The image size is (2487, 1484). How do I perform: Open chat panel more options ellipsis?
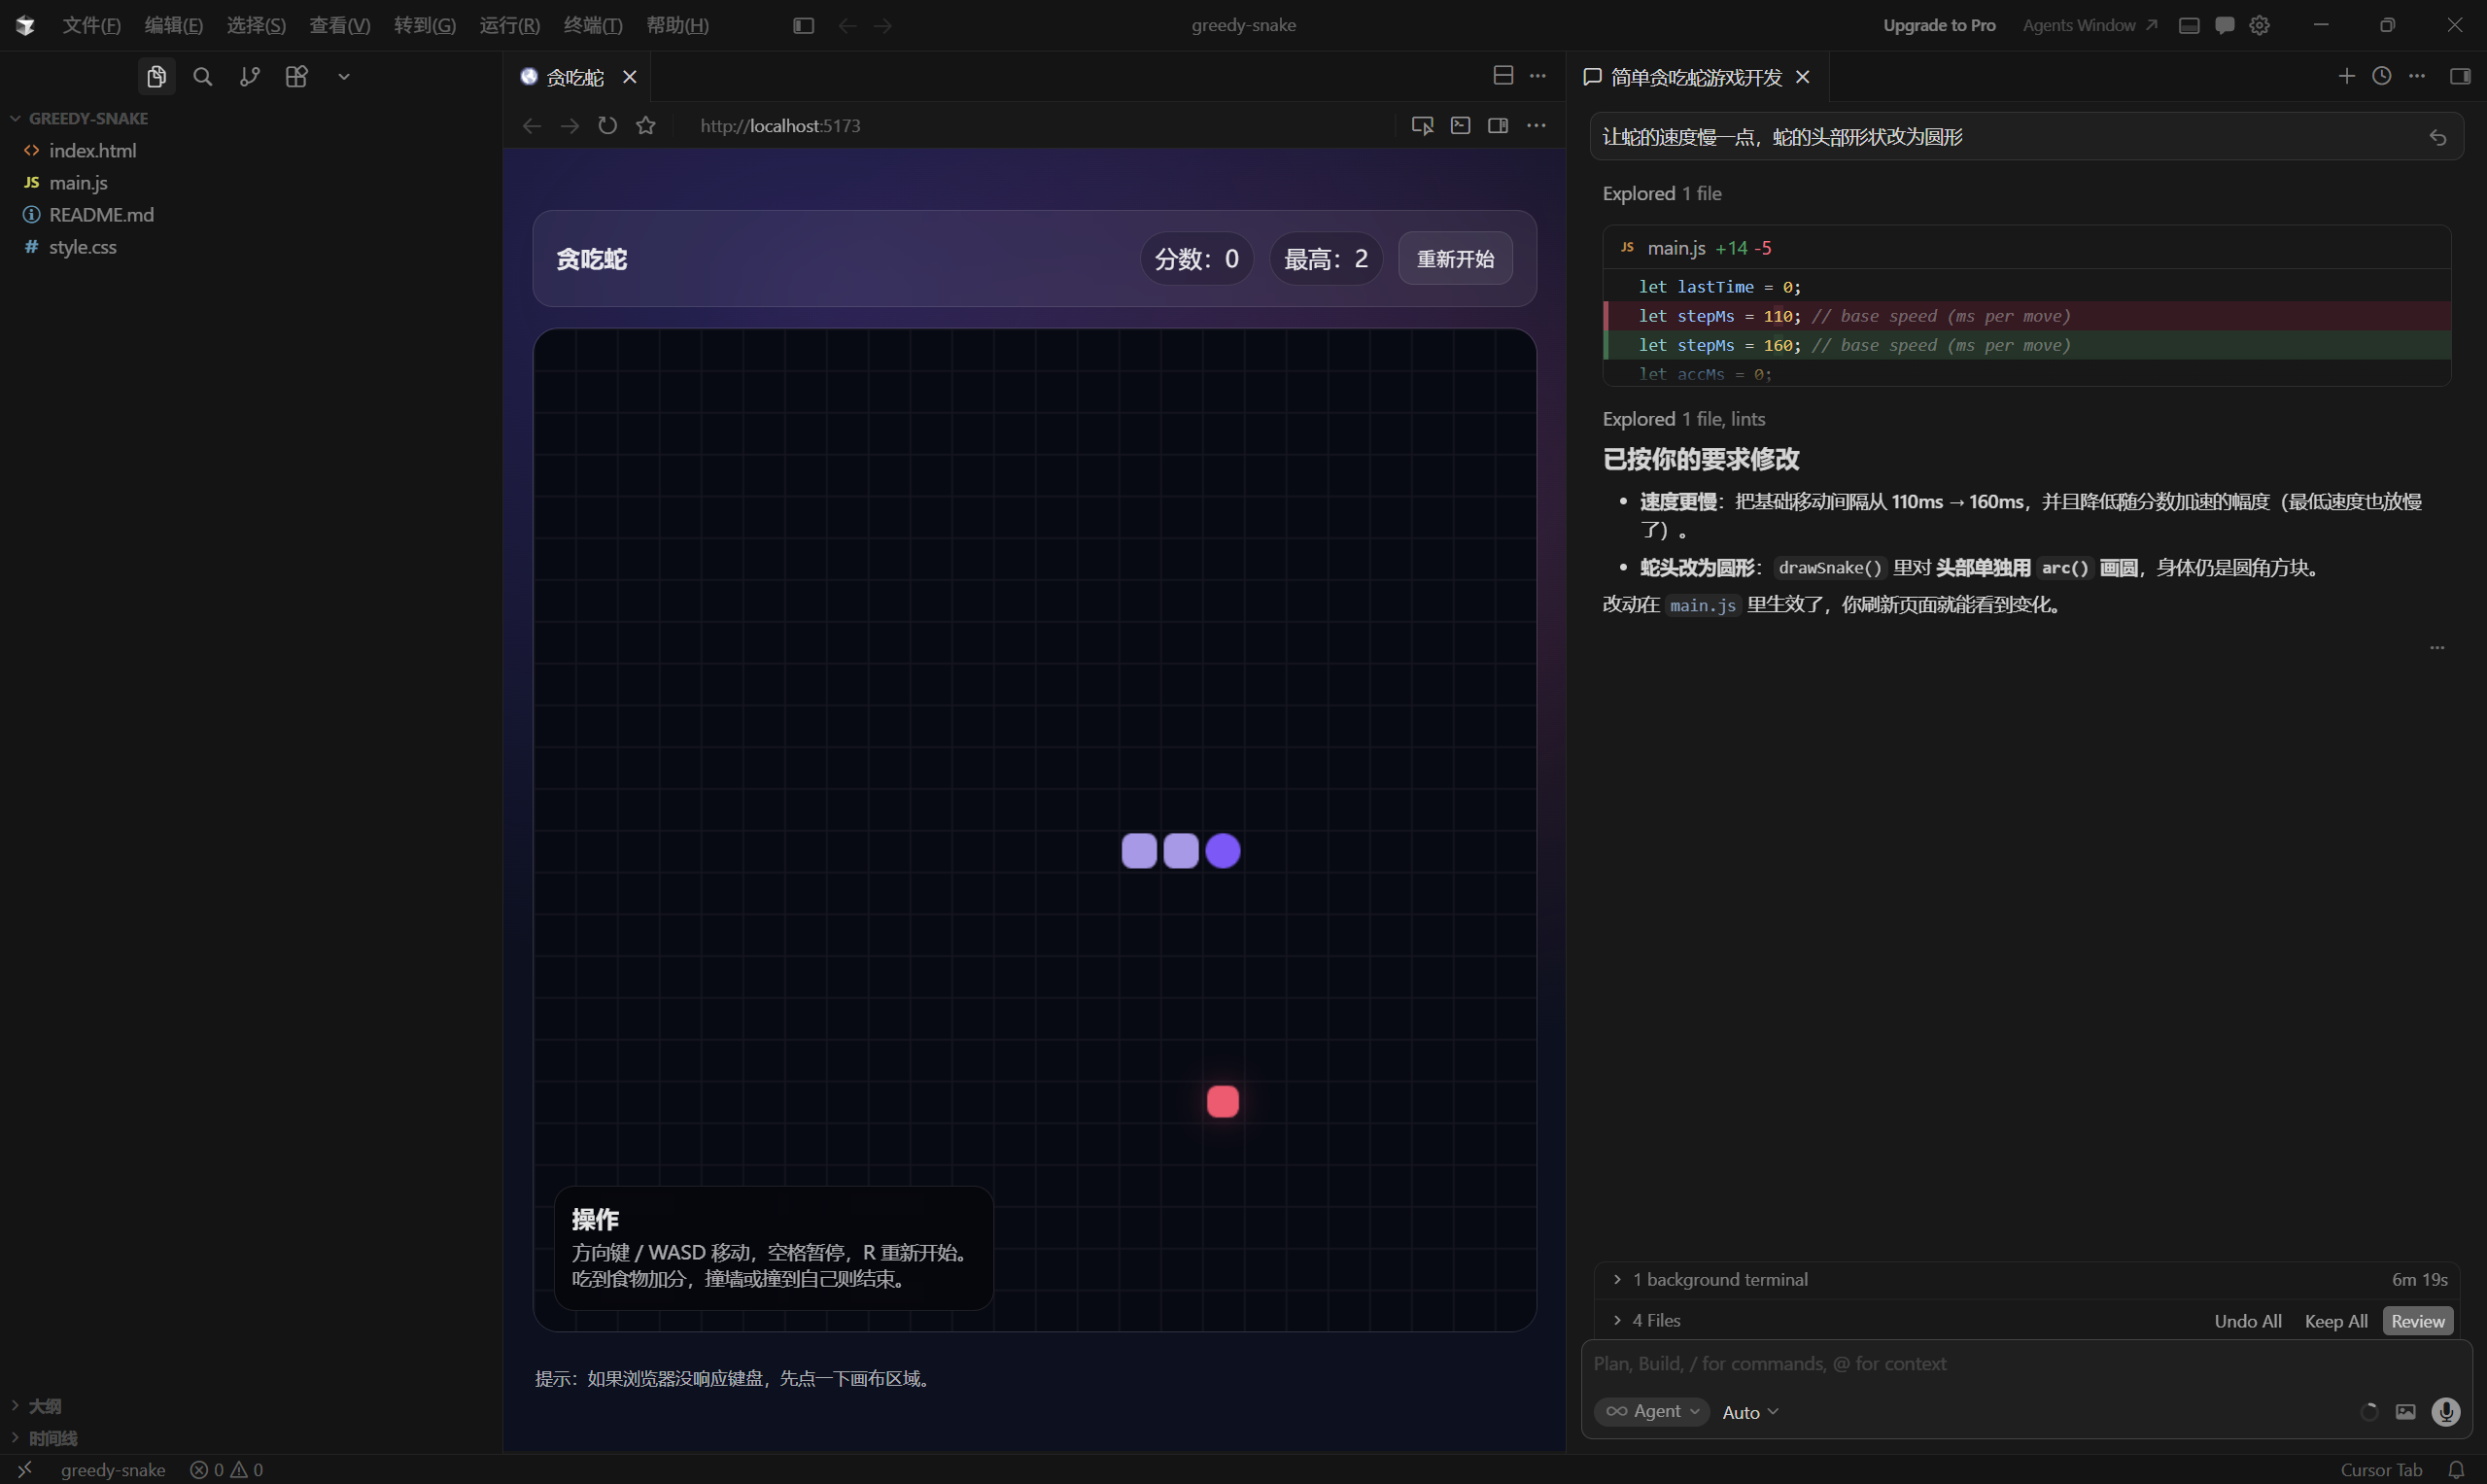tap(2417, 76)
